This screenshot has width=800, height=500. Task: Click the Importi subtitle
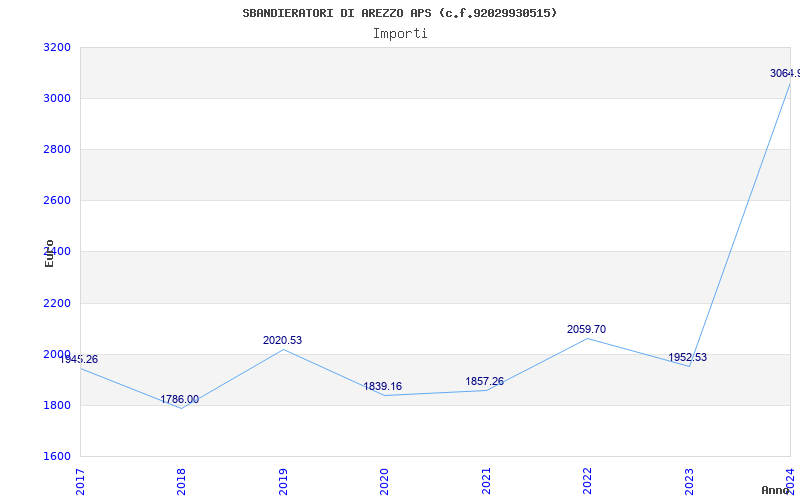pos(400,34)
